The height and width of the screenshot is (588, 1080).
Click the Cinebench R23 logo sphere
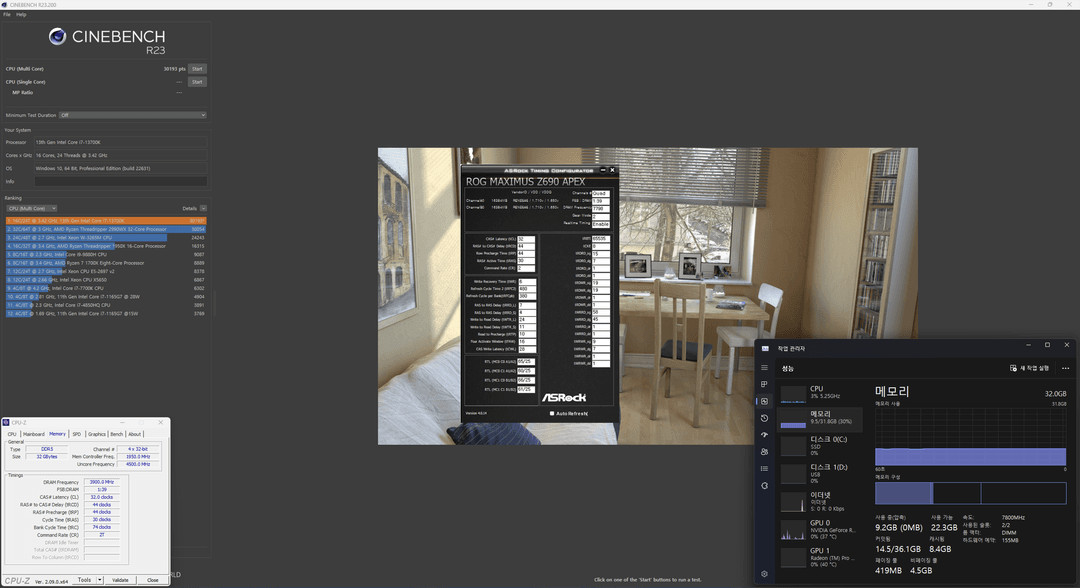click(57, 36)
